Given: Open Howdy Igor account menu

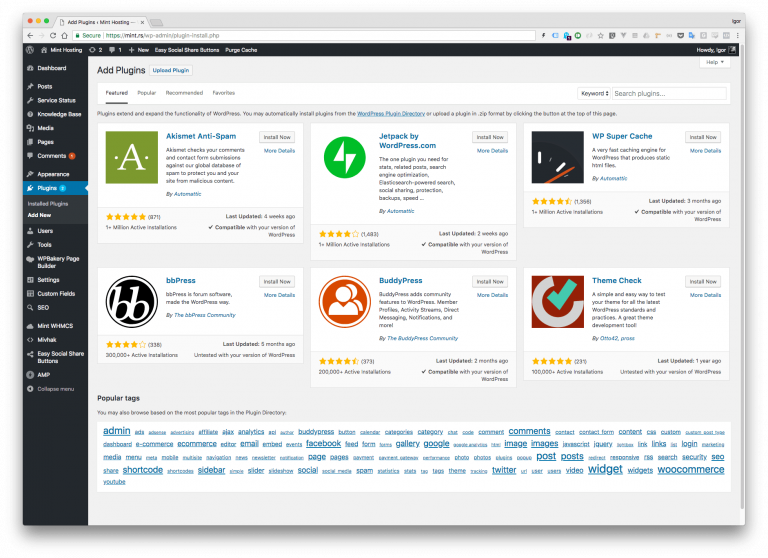Looking at the screenshot, I should [x=716, y=50].
